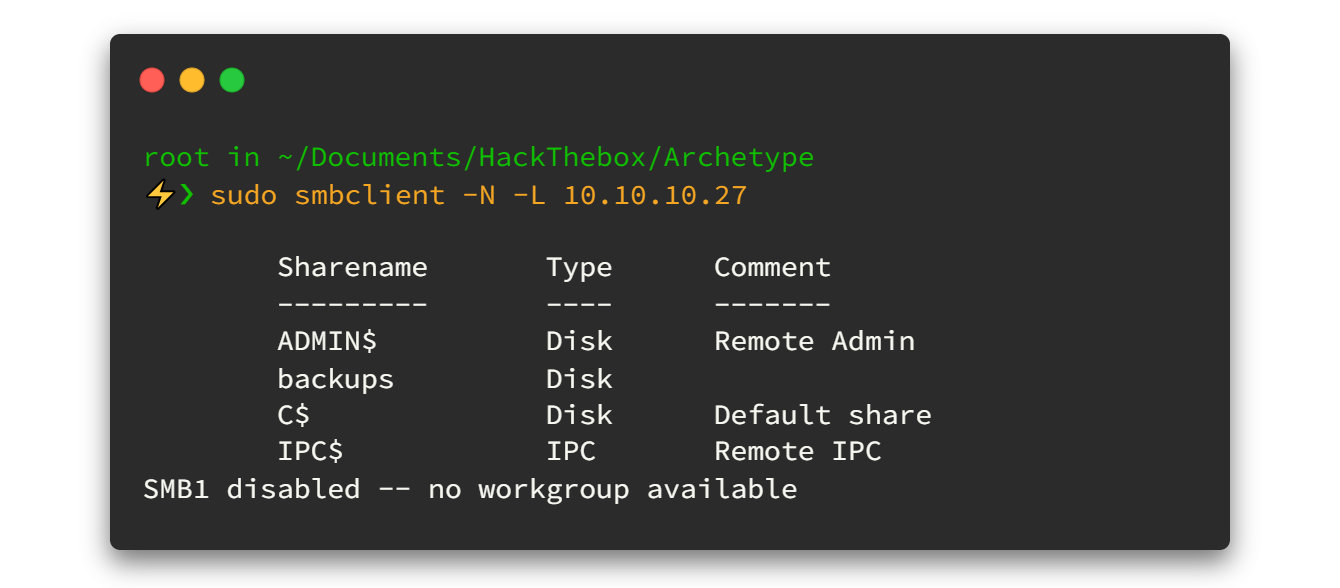Image resolution: width=1340 pixels, height=588 pixels.
Task: Click the "Default share" comment text
Action: coord(822,415)
